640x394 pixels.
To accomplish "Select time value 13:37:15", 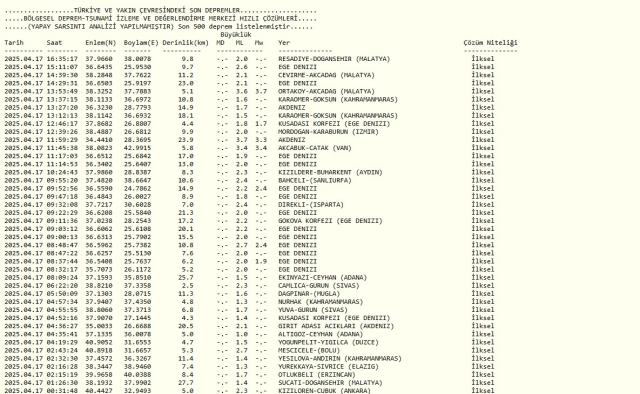I will [62, 99].
